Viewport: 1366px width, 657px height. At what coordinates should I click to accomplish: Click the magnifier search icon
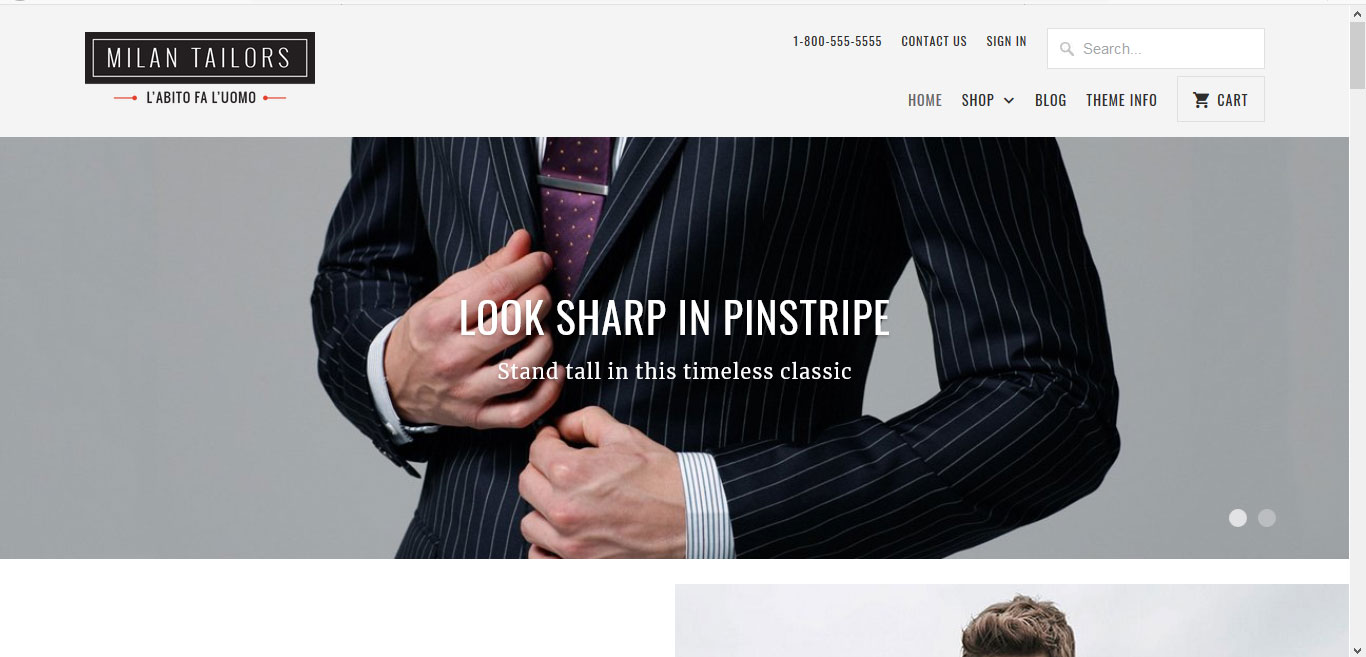[x=1067, y=49]
